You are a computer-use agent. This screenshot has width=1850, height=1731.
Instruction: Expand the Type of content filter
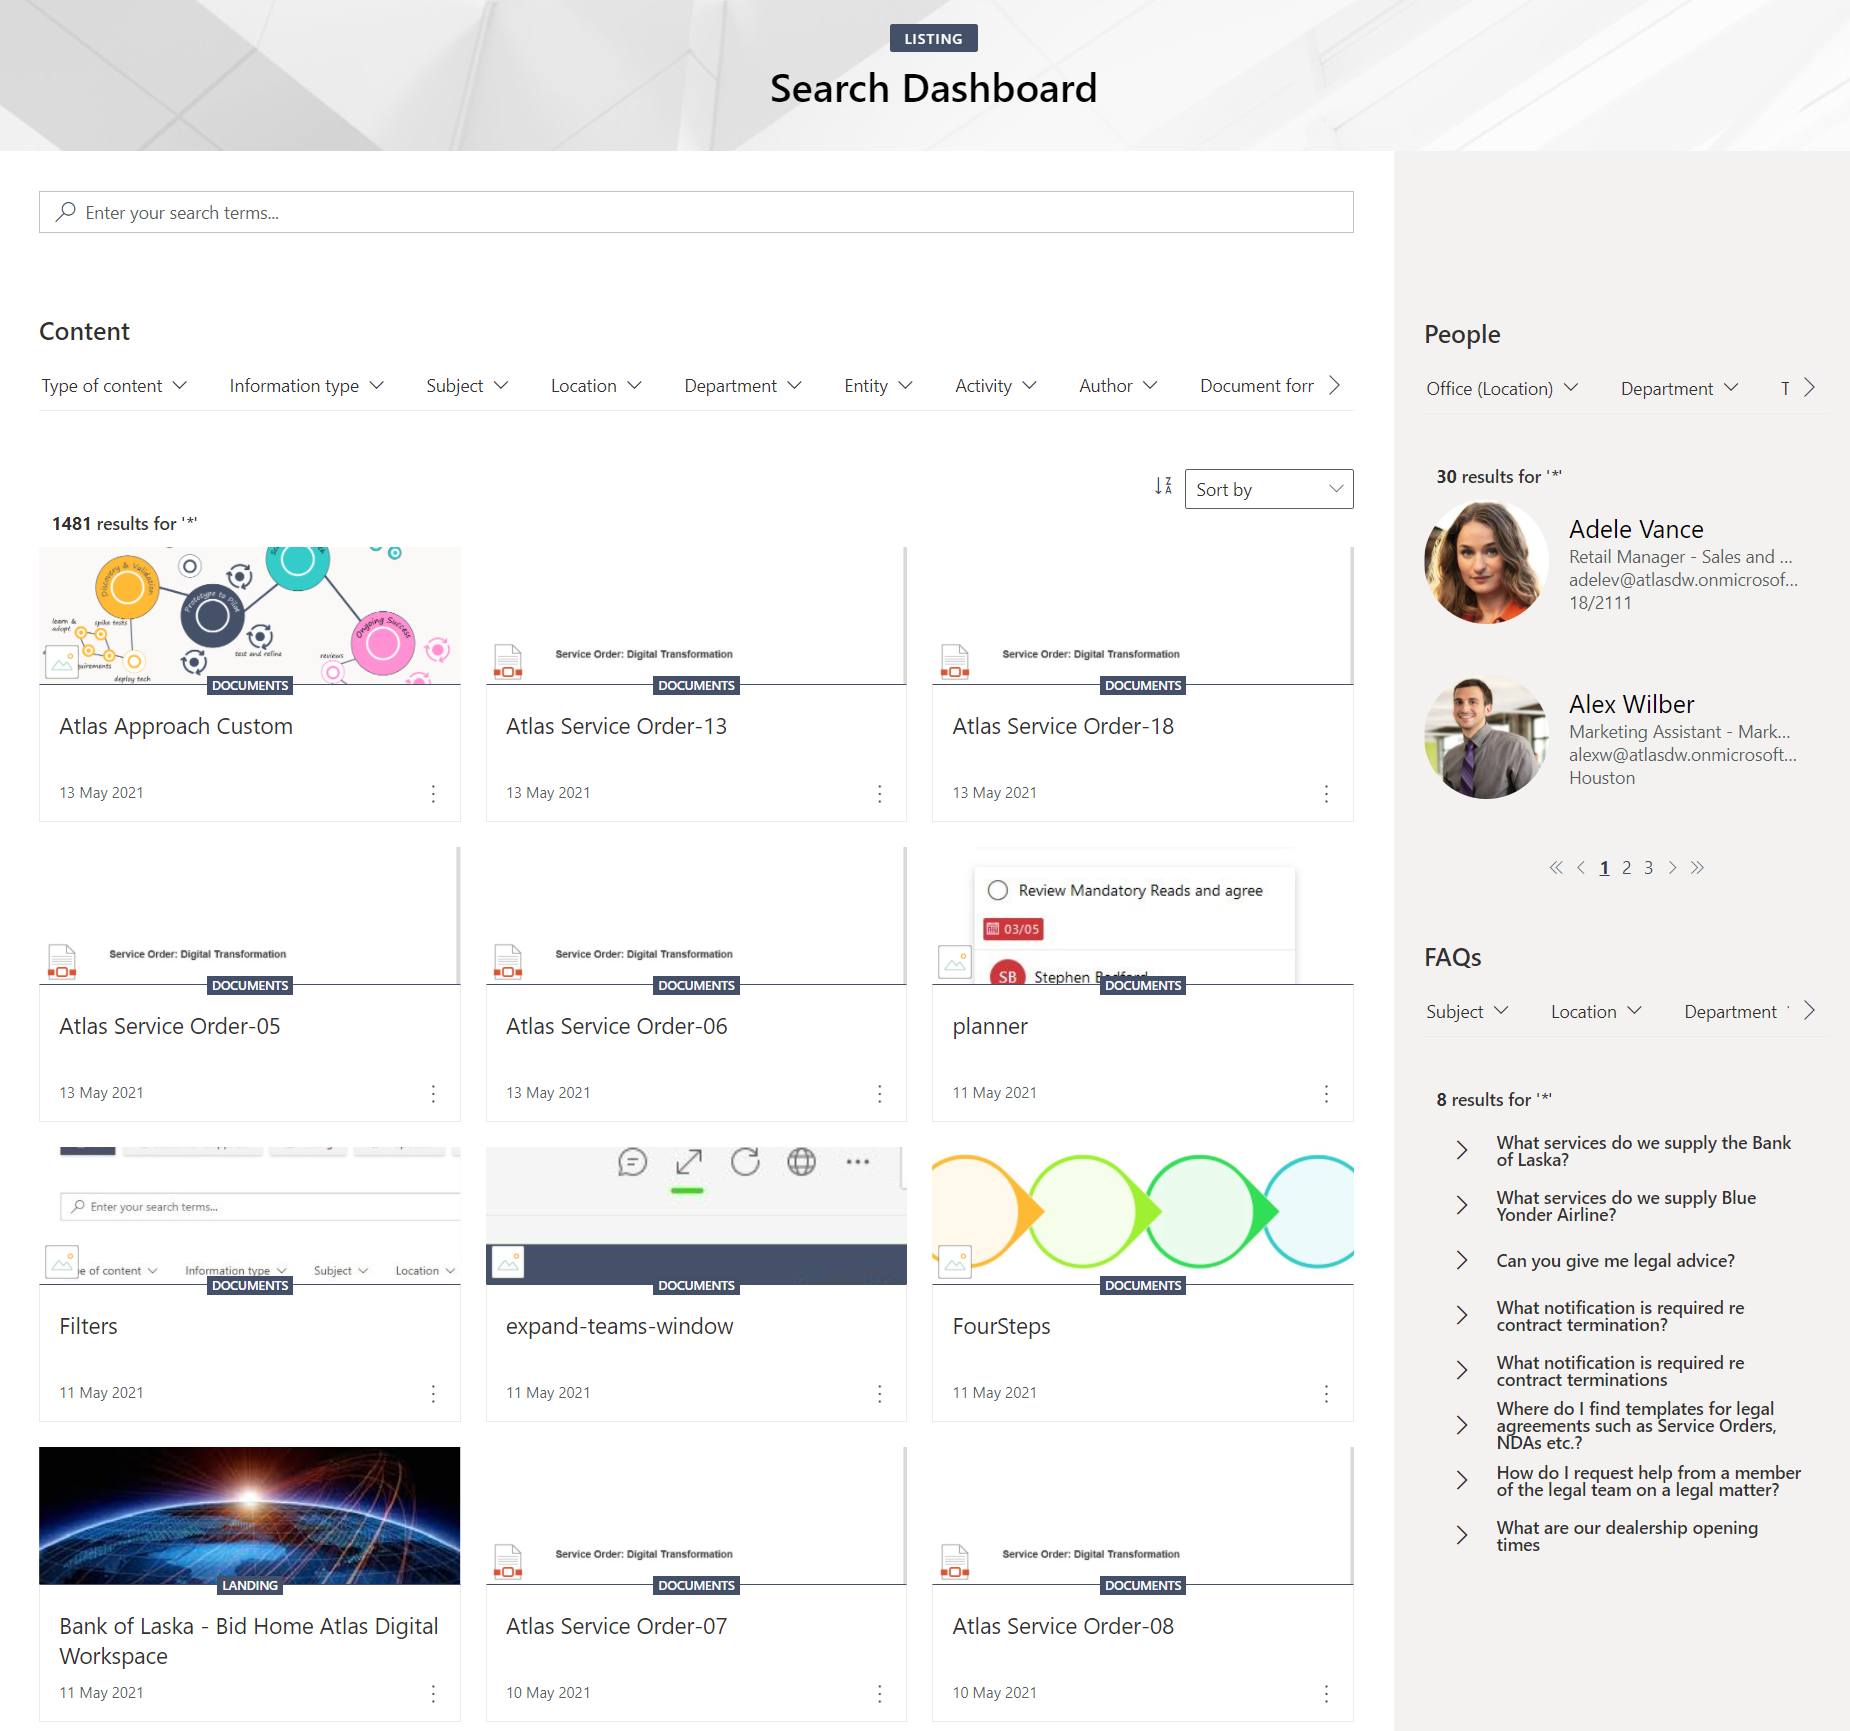tap(114, 386)
